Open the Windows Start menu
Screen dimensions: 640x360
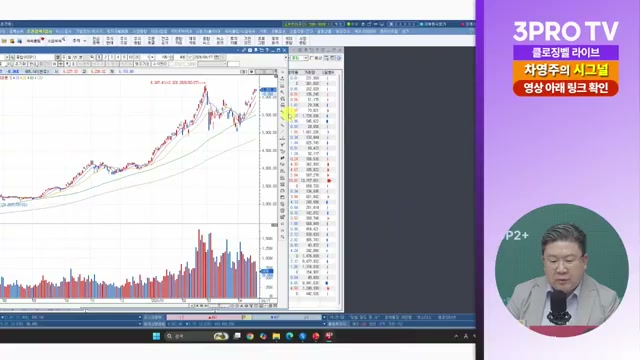click(x=156, y=336)
